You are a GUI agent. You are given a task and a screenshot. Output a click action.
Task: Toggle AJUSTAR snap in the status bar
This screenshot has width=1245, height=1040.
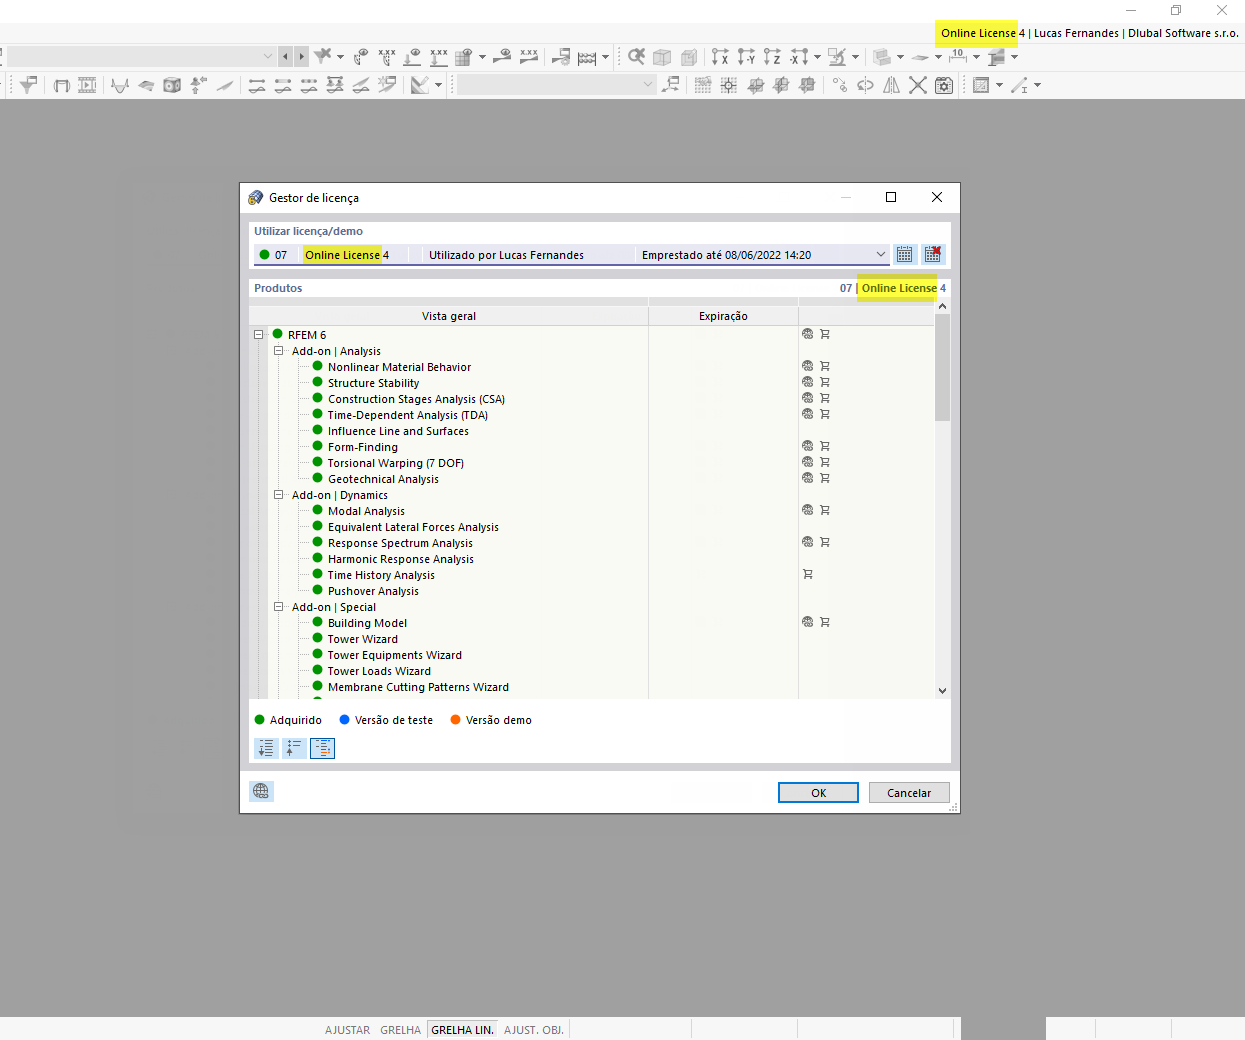pyautogui.click(x=347, y=1029)
